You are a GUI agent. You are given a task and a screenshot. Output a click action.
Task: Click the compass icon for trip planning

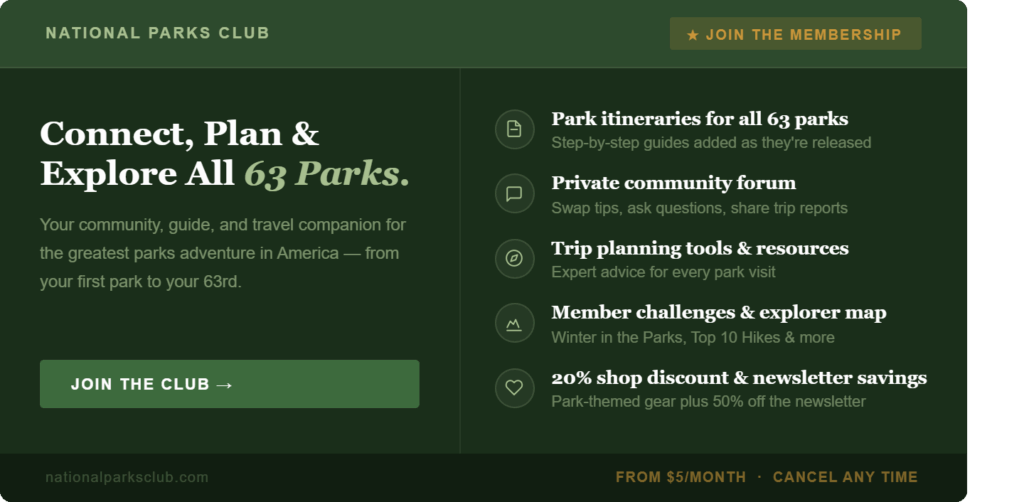514,259
